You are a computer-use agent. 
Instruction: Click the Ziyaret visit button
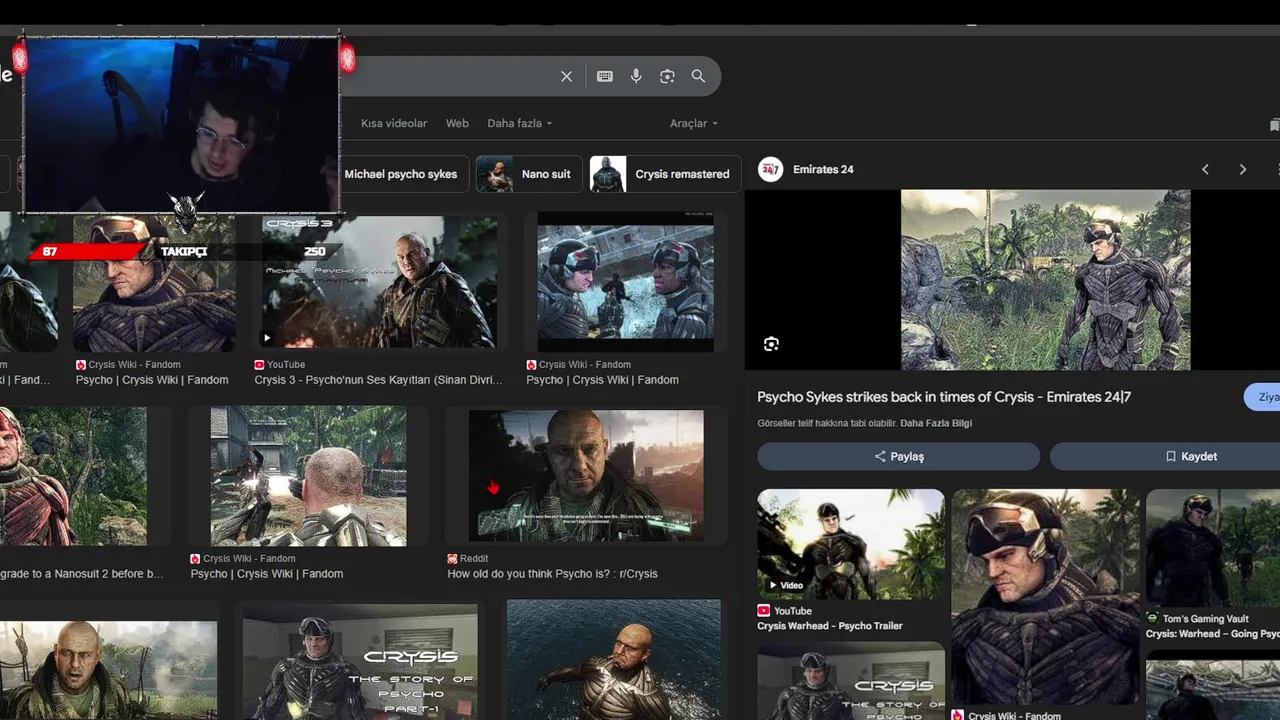(x=1263, y=397)
